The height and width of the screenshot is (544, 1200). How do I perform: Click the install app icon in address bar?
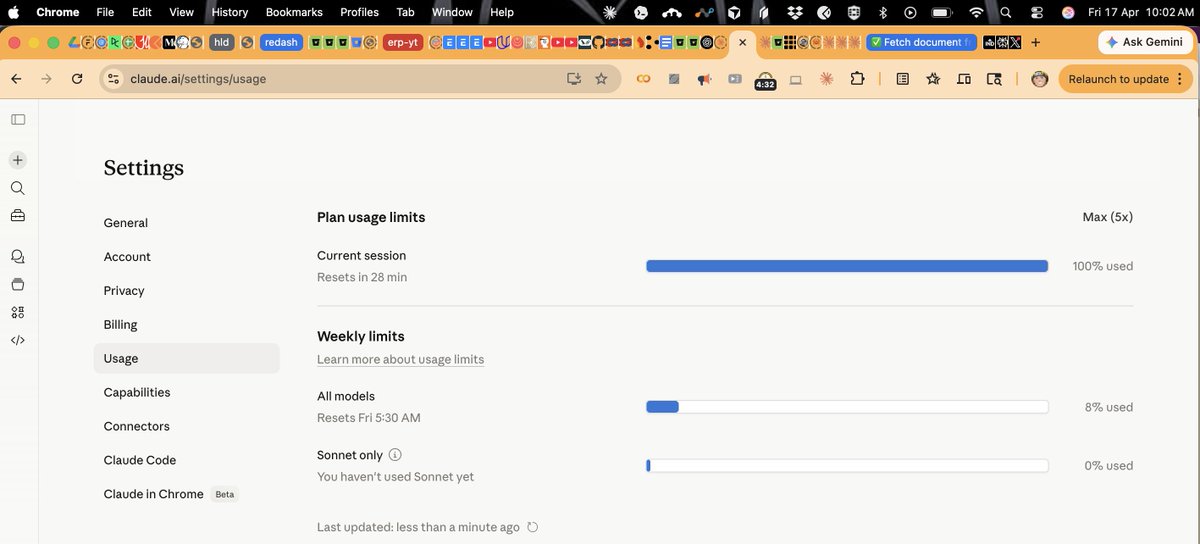[x=573, y=79]
